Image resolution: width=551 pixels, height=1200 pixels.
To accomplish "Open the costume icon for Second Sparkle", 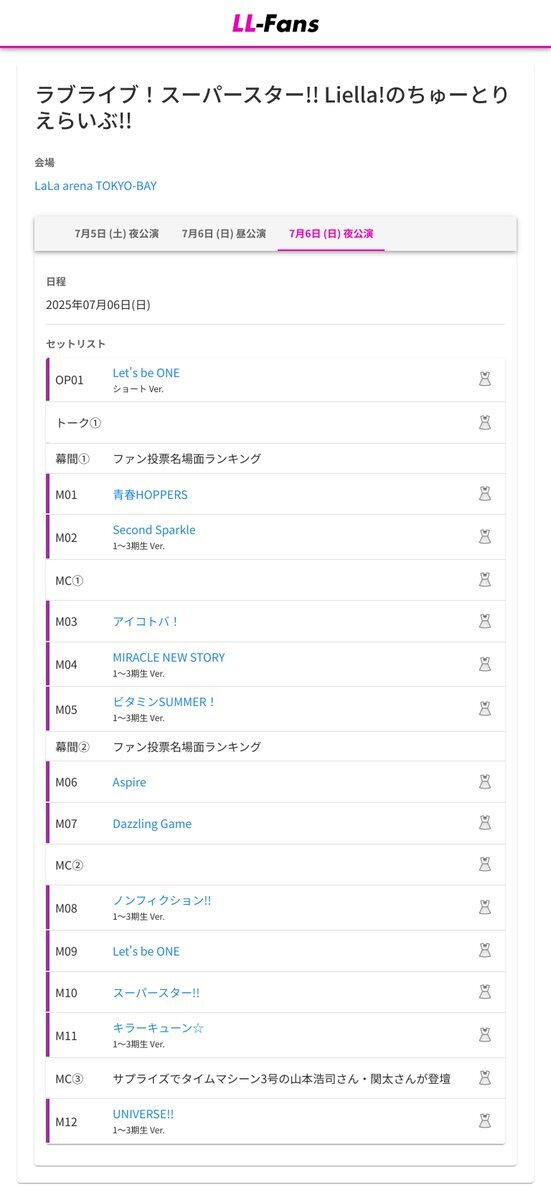I will pyautogui.click(x=485, y=537).
